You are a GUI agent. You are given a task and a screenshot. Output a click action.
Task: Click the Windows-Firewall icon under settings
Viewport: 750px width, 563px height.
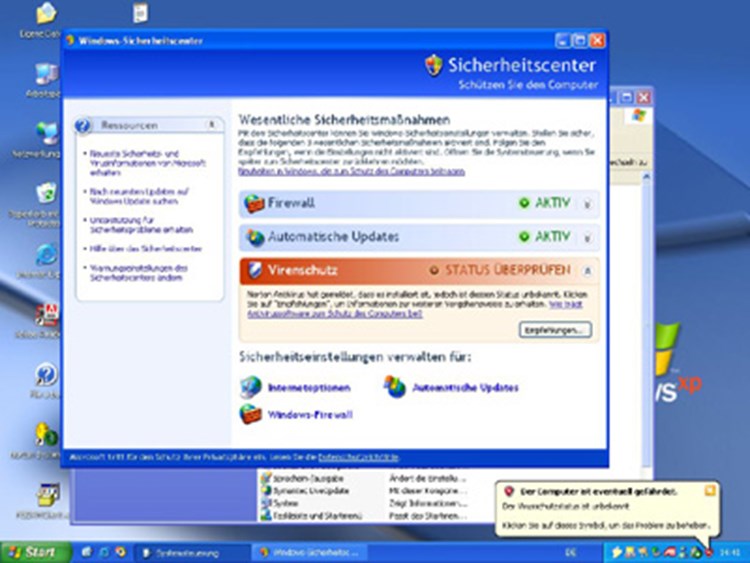[251, 414]
